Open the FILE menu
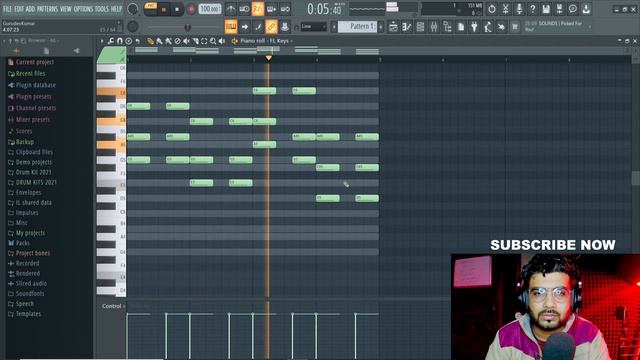The height and width of the screenshot is (360, 640). point(7,9)
